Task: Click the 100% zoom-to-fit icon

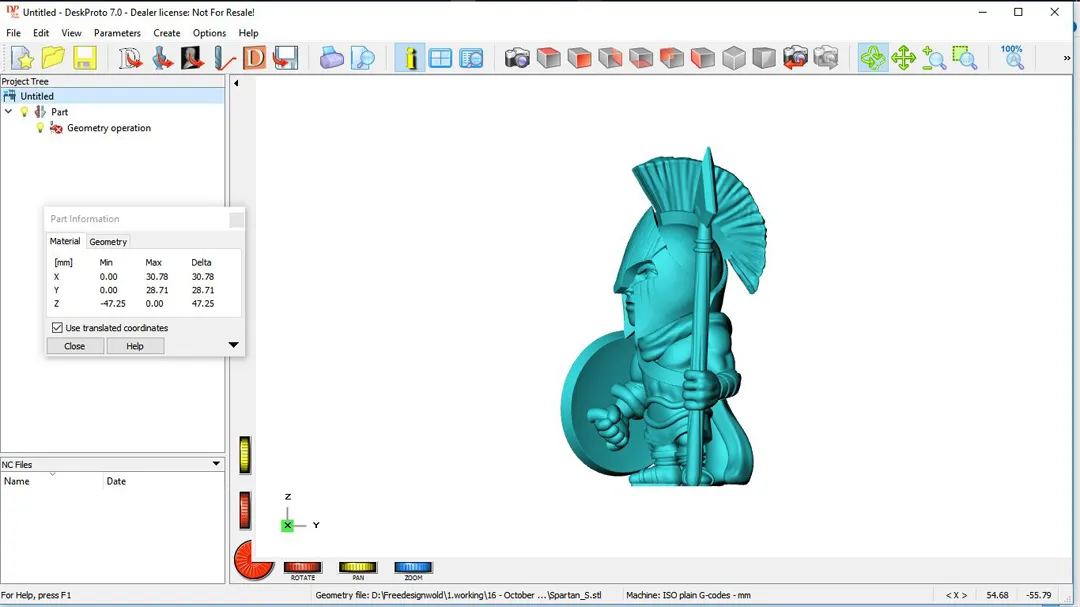Action: click(x=1012, y=59)
